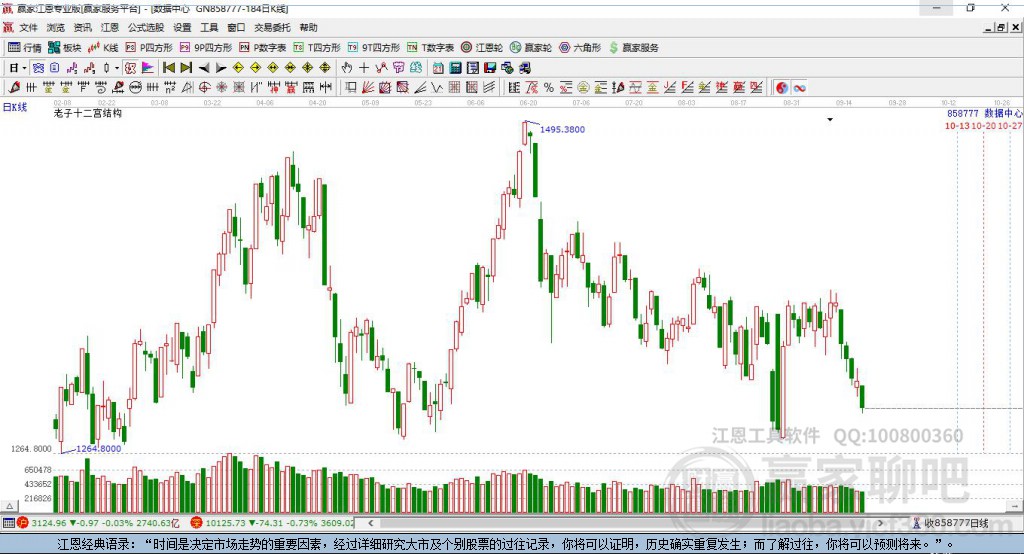
Task: Click the 行情 toolbar button
Action: coord(25,48)
